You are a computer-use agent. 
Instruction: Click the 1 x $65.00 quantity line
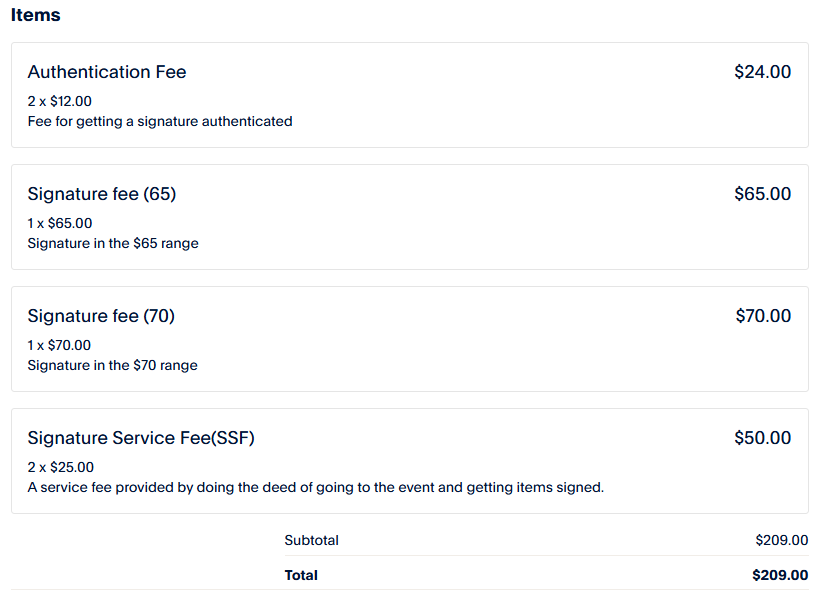[60, 223]
